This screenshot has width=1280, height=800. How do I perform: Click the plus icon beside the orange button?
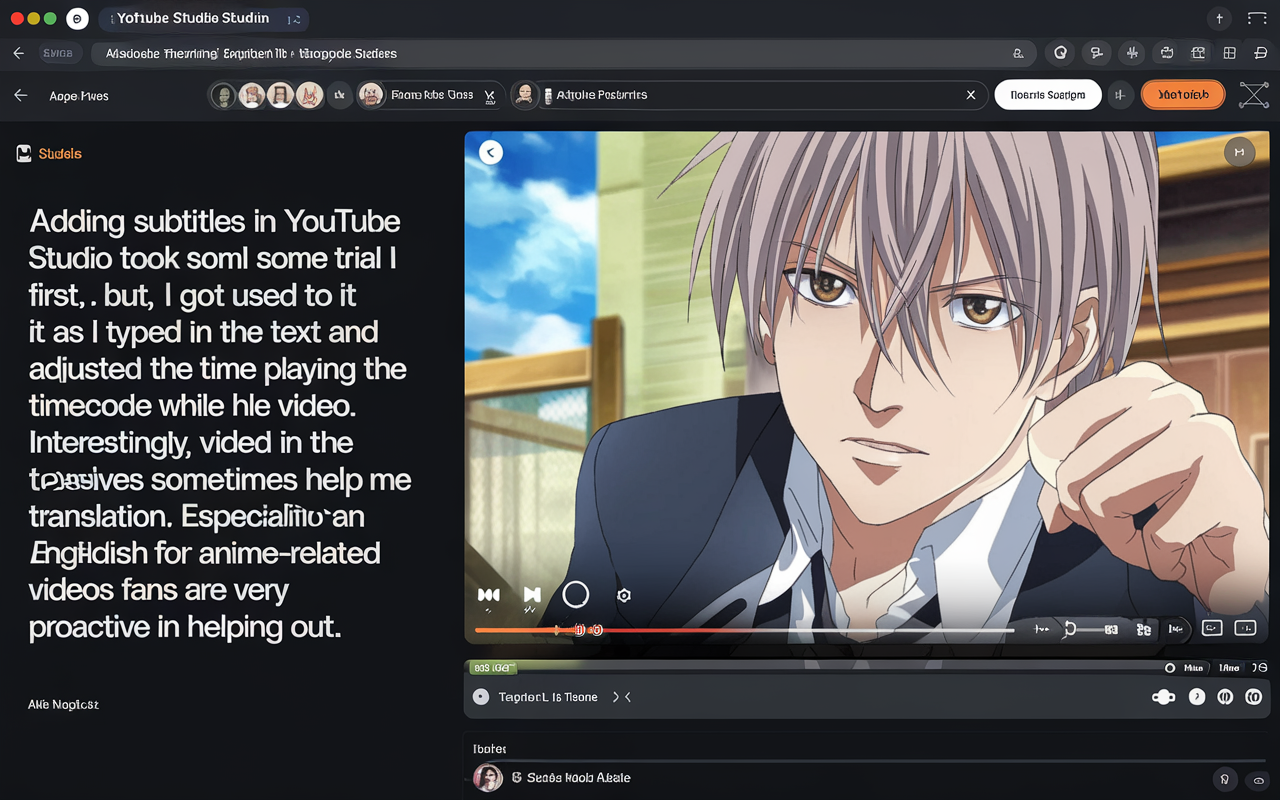1120,95
